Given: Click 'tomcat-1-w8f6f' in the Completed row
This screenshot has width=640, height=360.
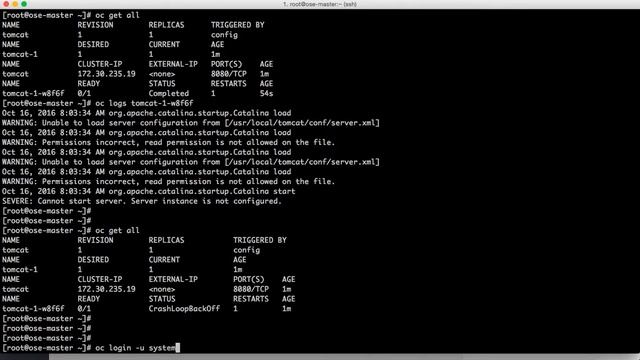Looking at the screenshot, I should click(x=33, y=93).
